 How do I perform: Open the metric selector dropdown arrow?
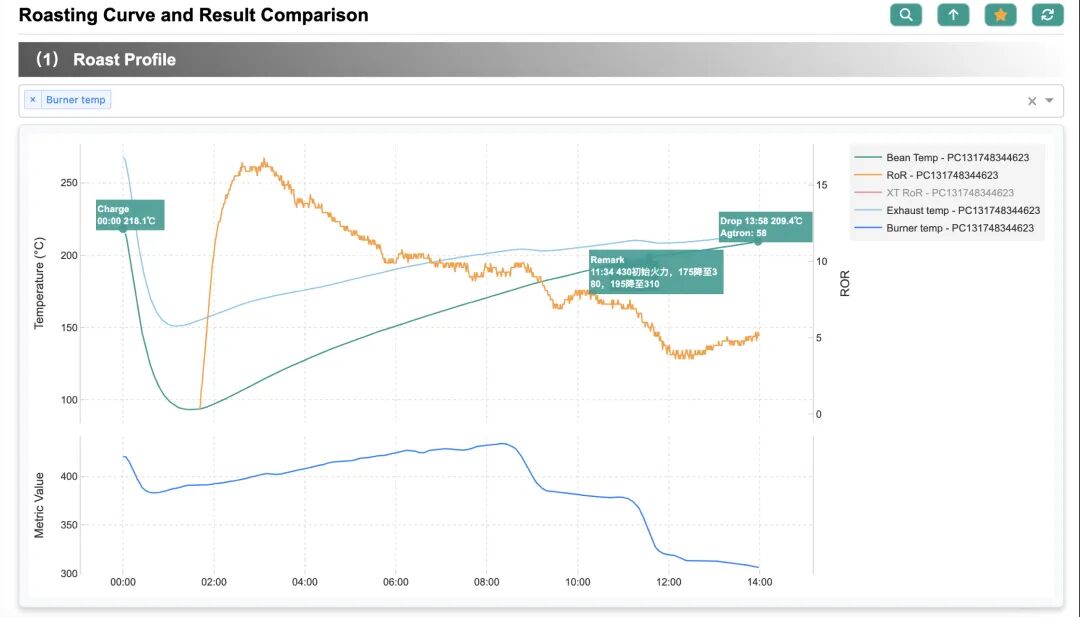pos(1049,101)
